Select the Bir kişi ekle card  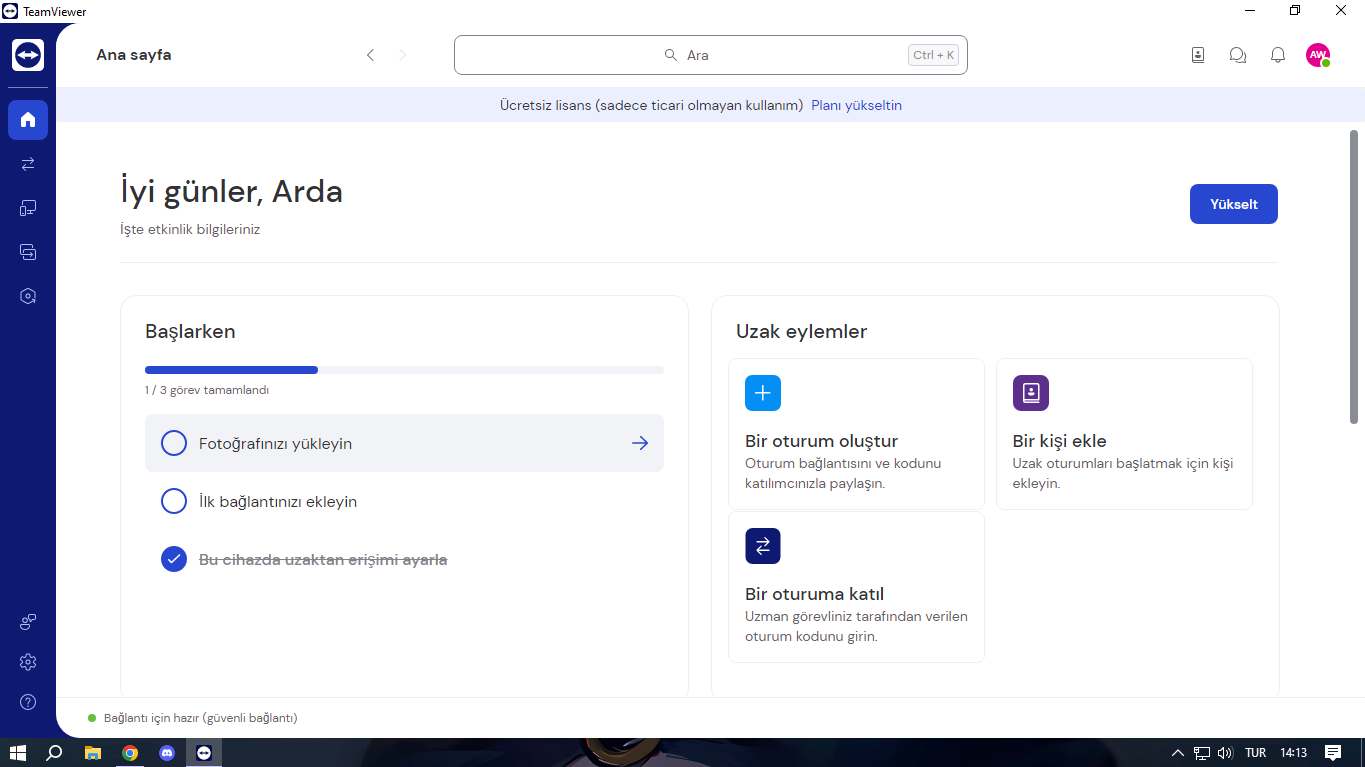(x=1124, y=434)
